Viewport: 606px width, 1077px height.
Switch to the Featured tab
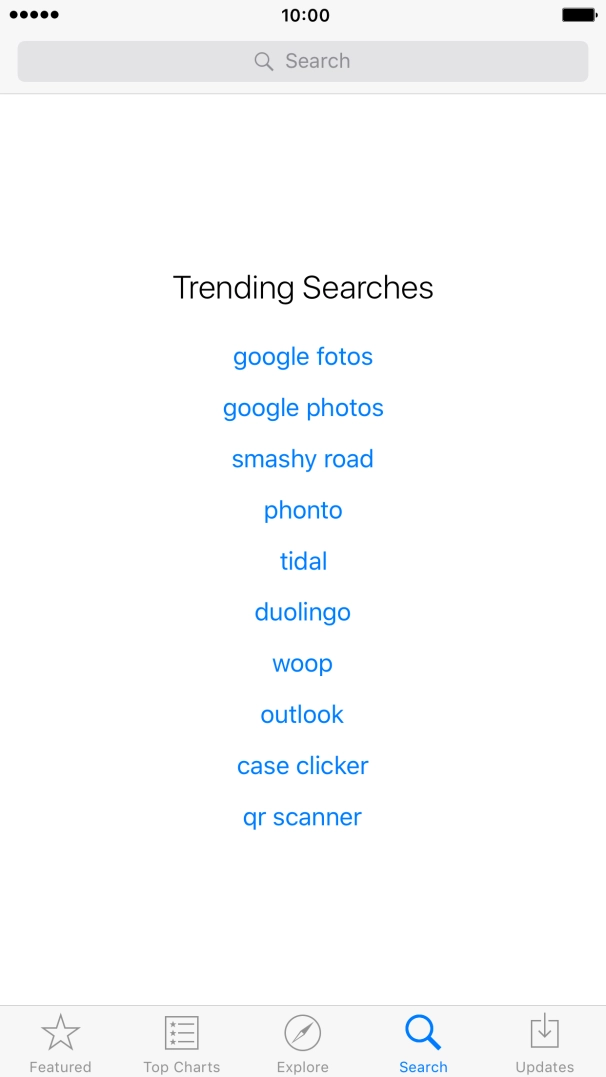pyautogui.click(x=60, y=1043)
